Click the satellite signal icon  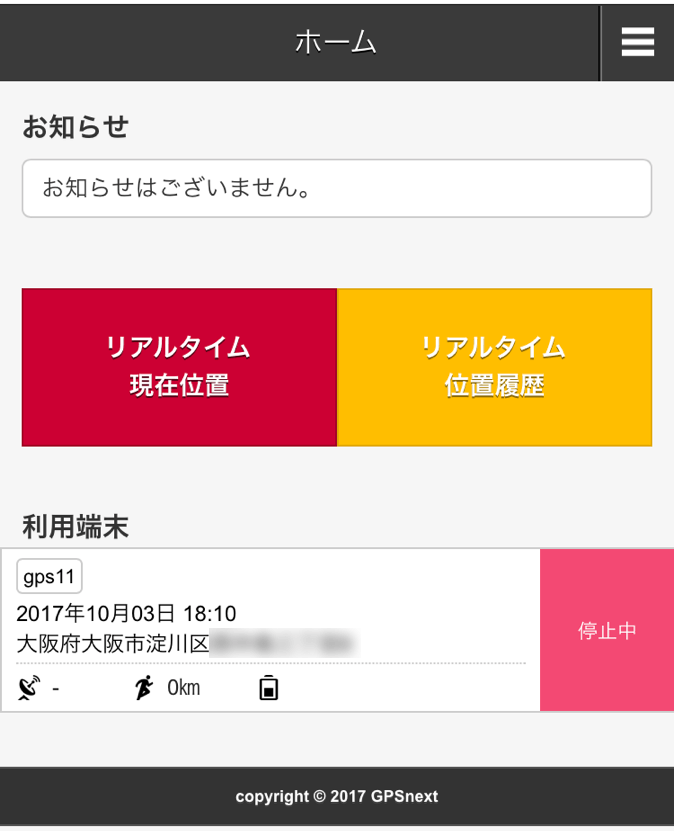pos(30,688)
